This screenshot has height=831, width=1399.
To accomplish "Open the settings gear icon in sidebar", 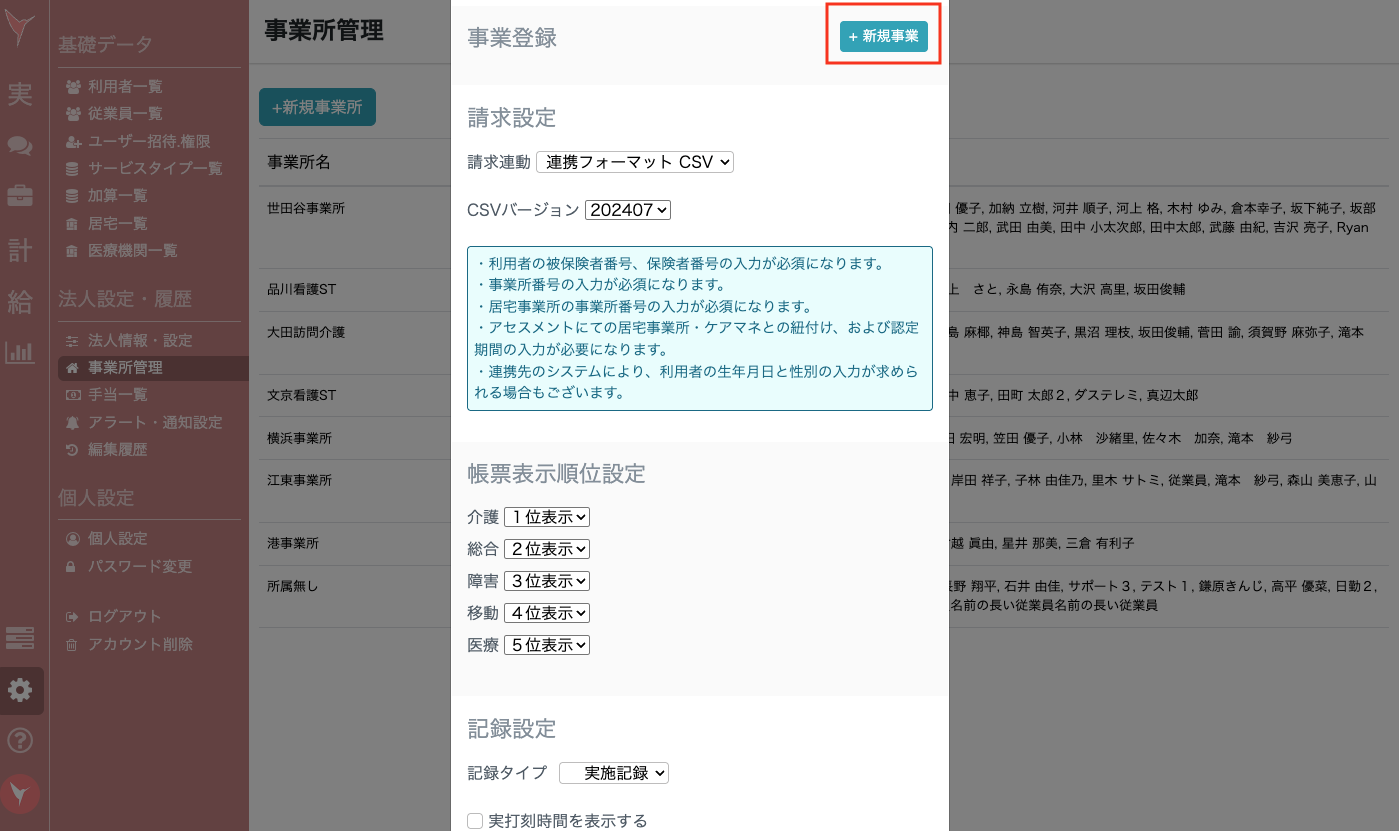I will pos(21,690).
